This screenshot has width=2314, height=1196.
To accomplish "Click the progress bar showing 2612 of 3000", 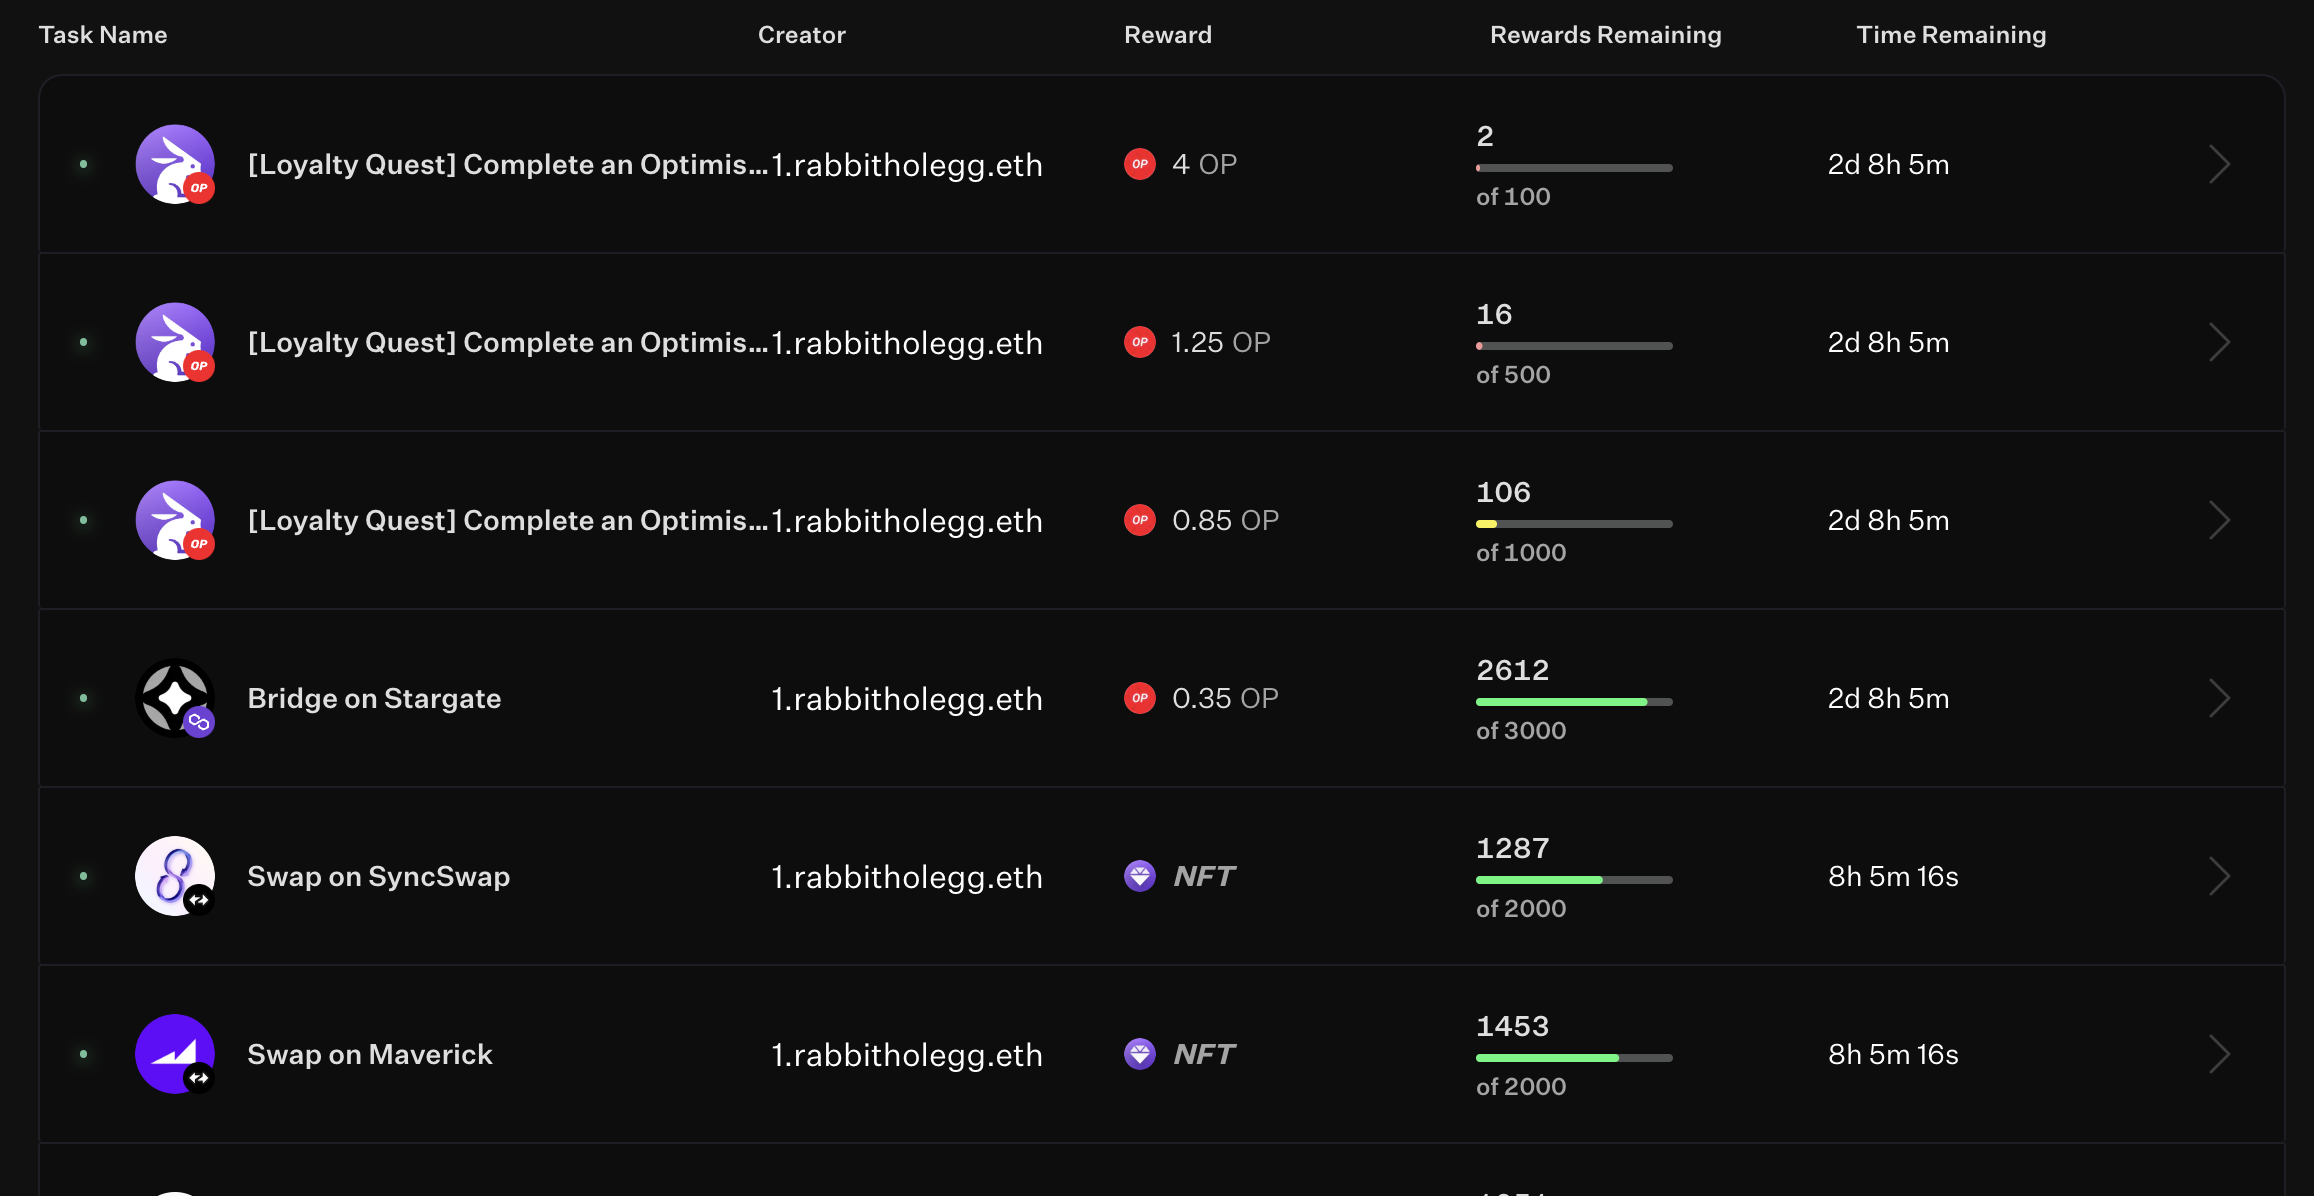I will point(1574,702).
